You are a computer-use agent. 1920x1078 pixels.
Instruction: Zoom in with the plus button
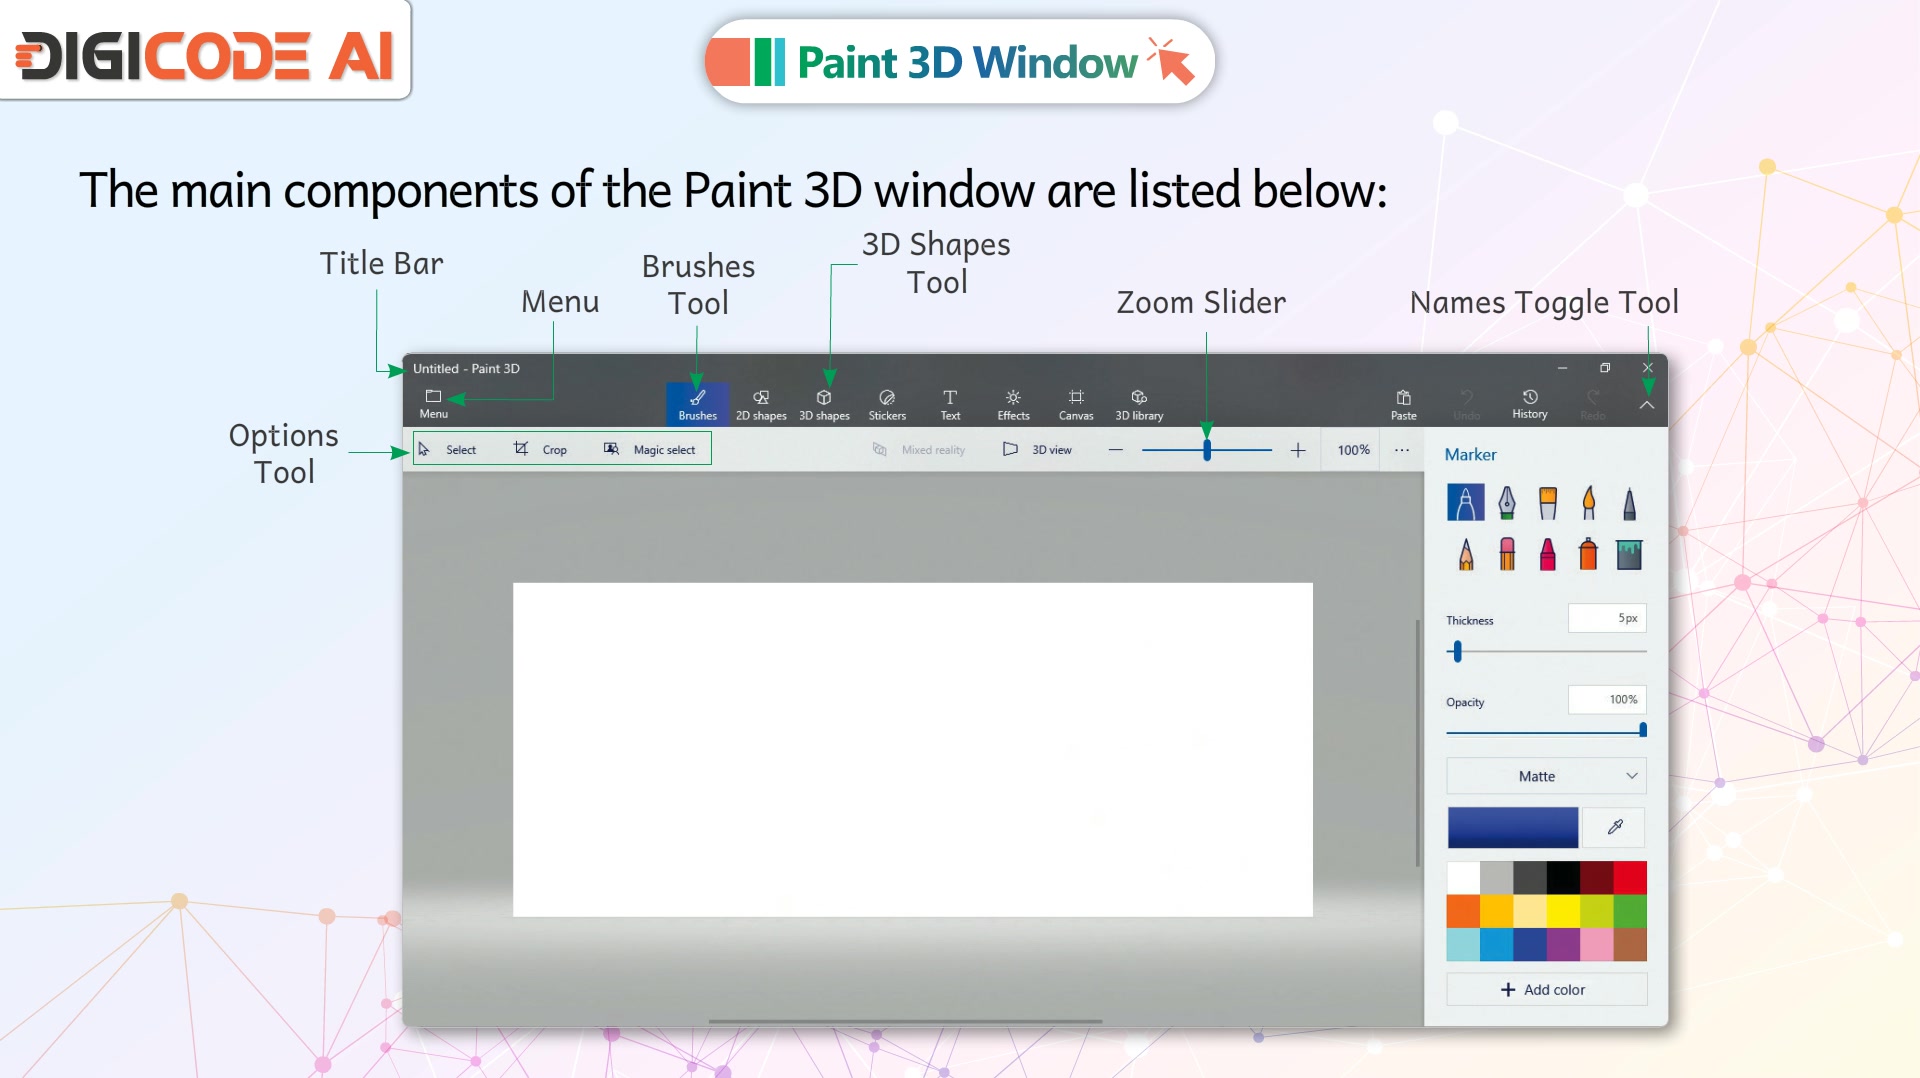pyautogui.click(x=1298, y=450)
